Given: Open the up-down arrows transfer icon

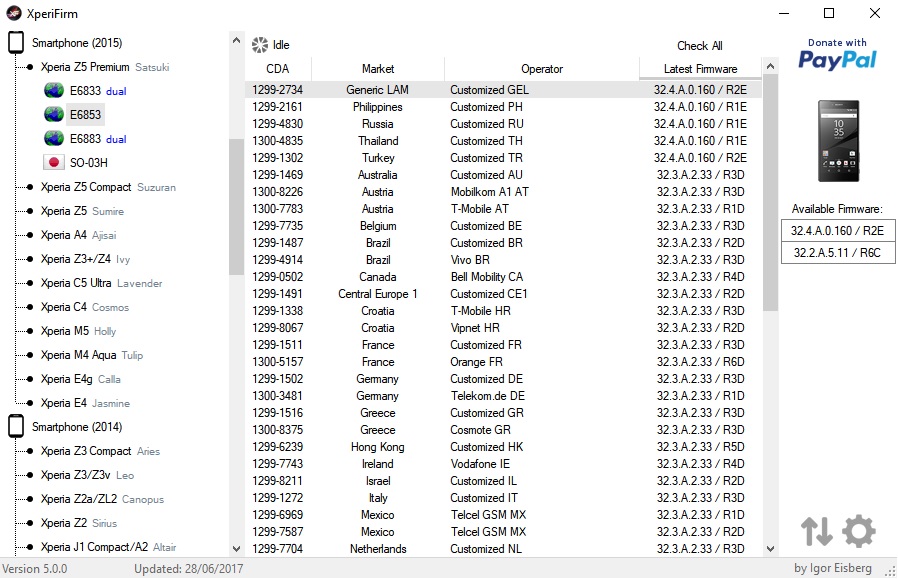Looking at the screenshot, I should pos(817,531).
